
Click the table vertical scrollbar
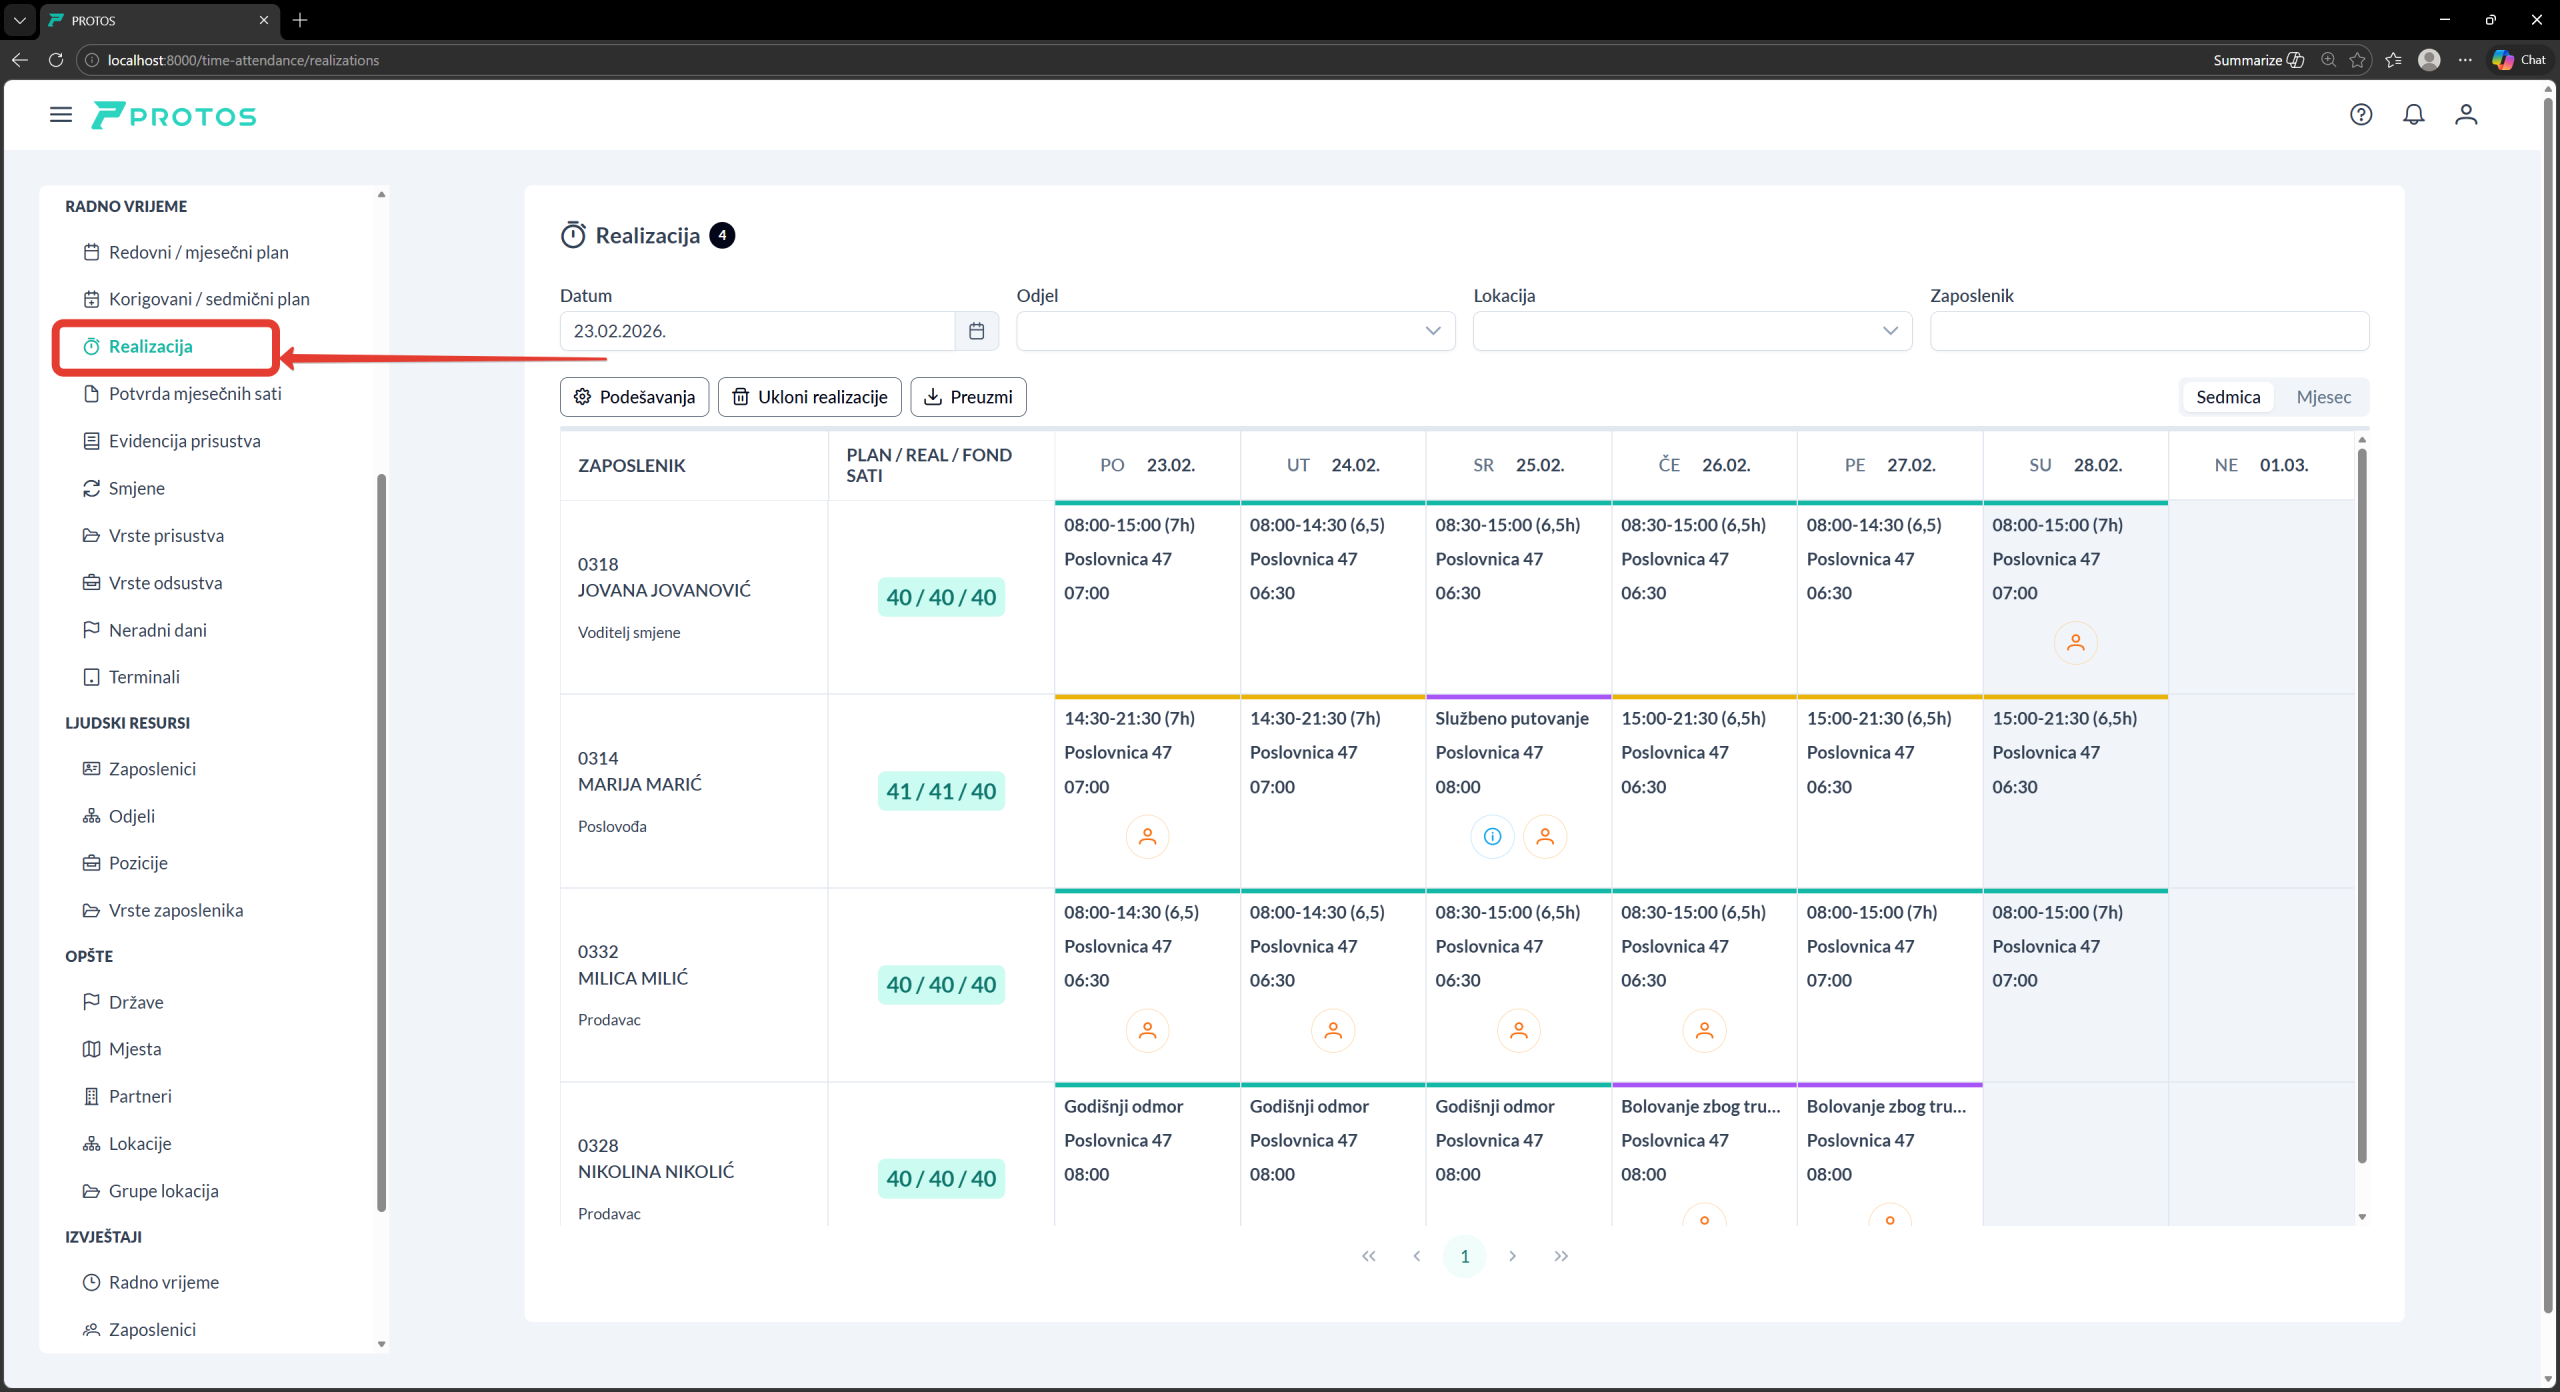pos(2361,800)
